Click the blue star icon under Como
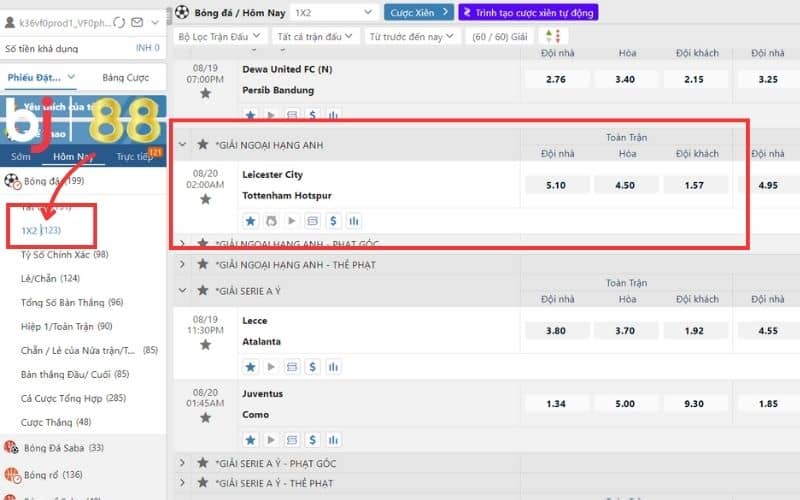This screenshot has height=500, width=800. pyautogui.click(x=250, y=440)
